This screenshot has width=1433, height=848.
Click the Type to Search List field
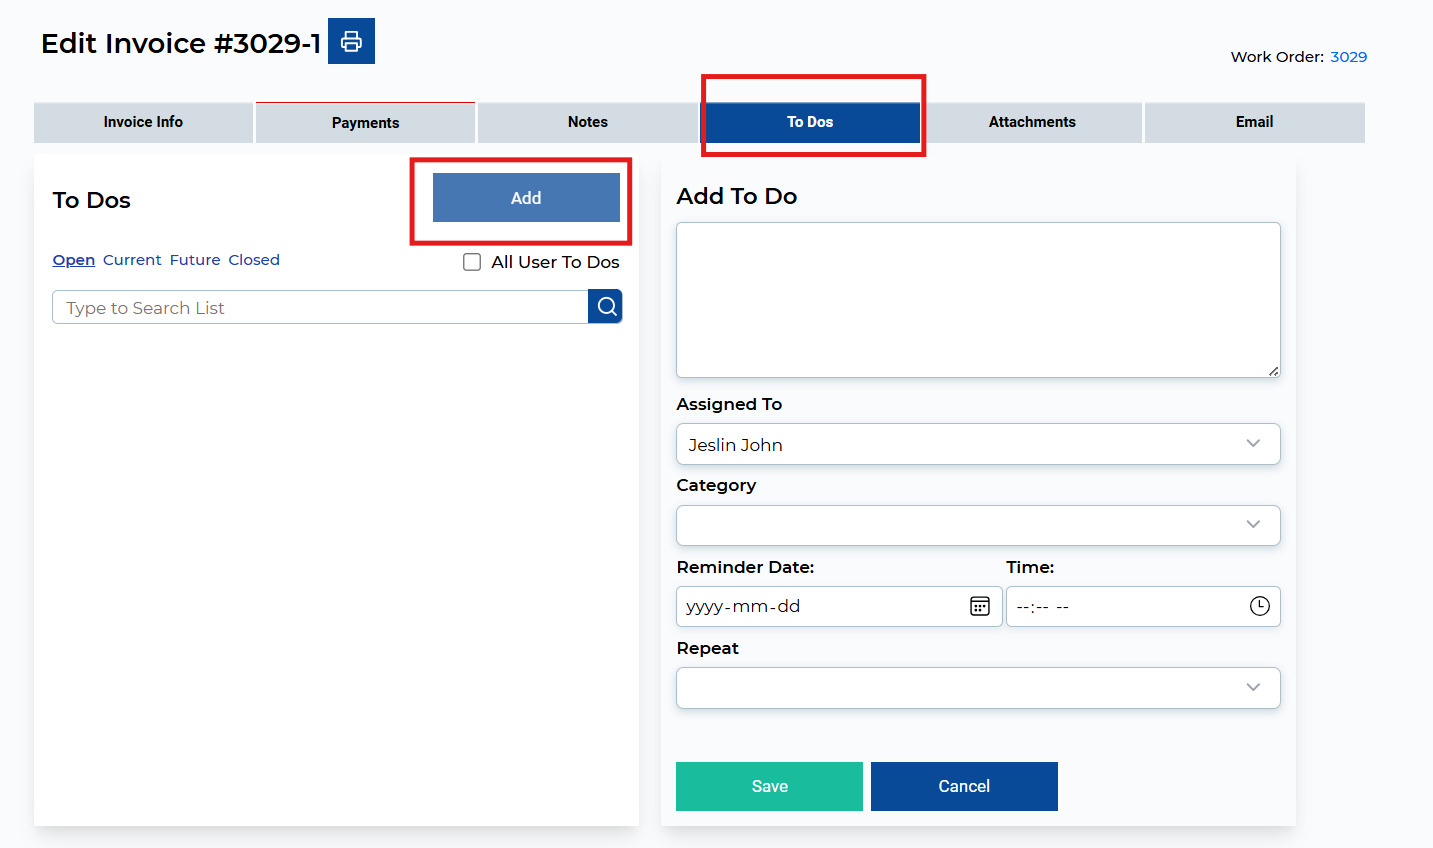320,308
